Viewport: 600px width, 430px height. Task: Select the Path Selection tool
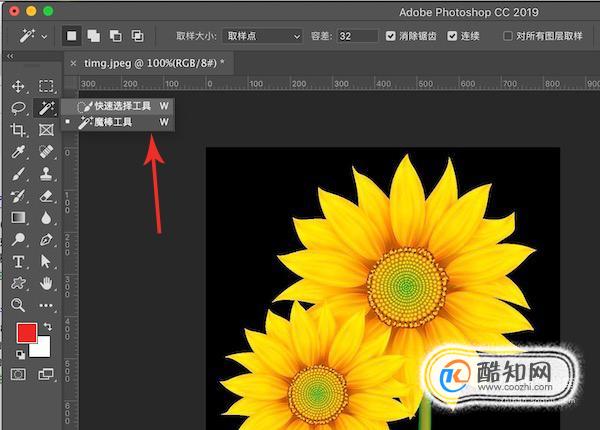coord(46,262)
